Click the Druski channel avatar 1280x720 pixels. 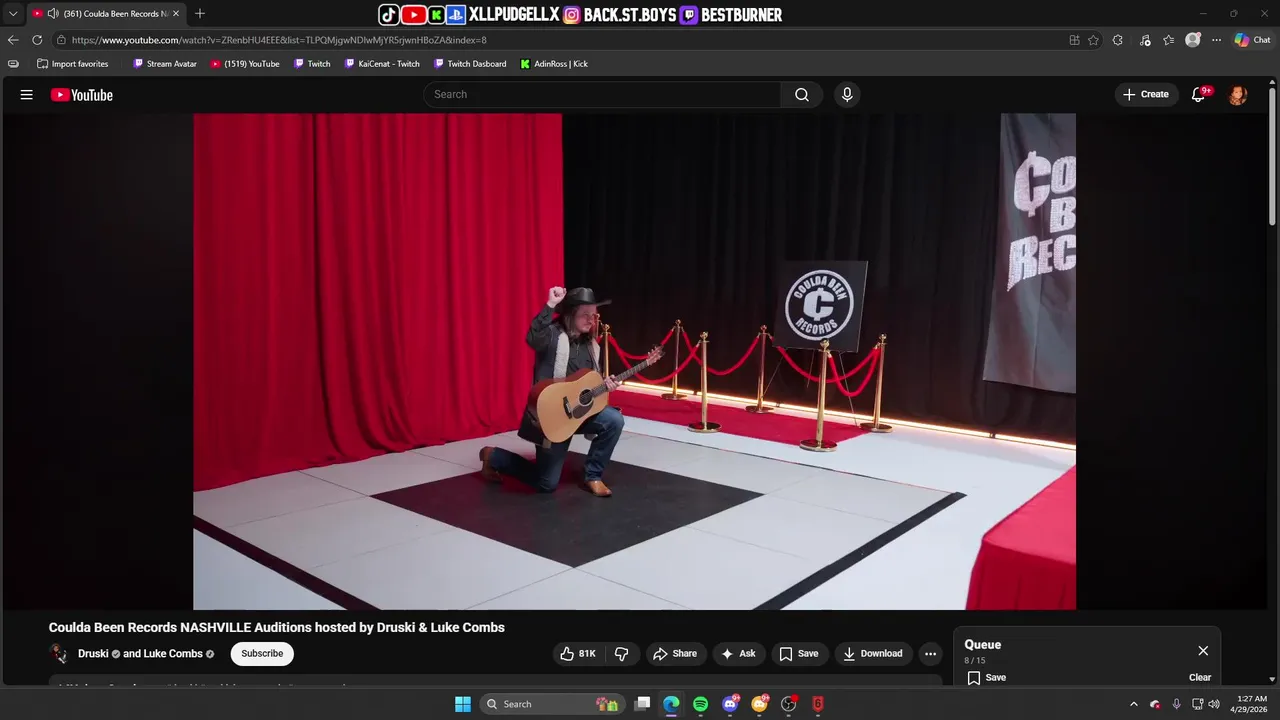tap(59, 654)
